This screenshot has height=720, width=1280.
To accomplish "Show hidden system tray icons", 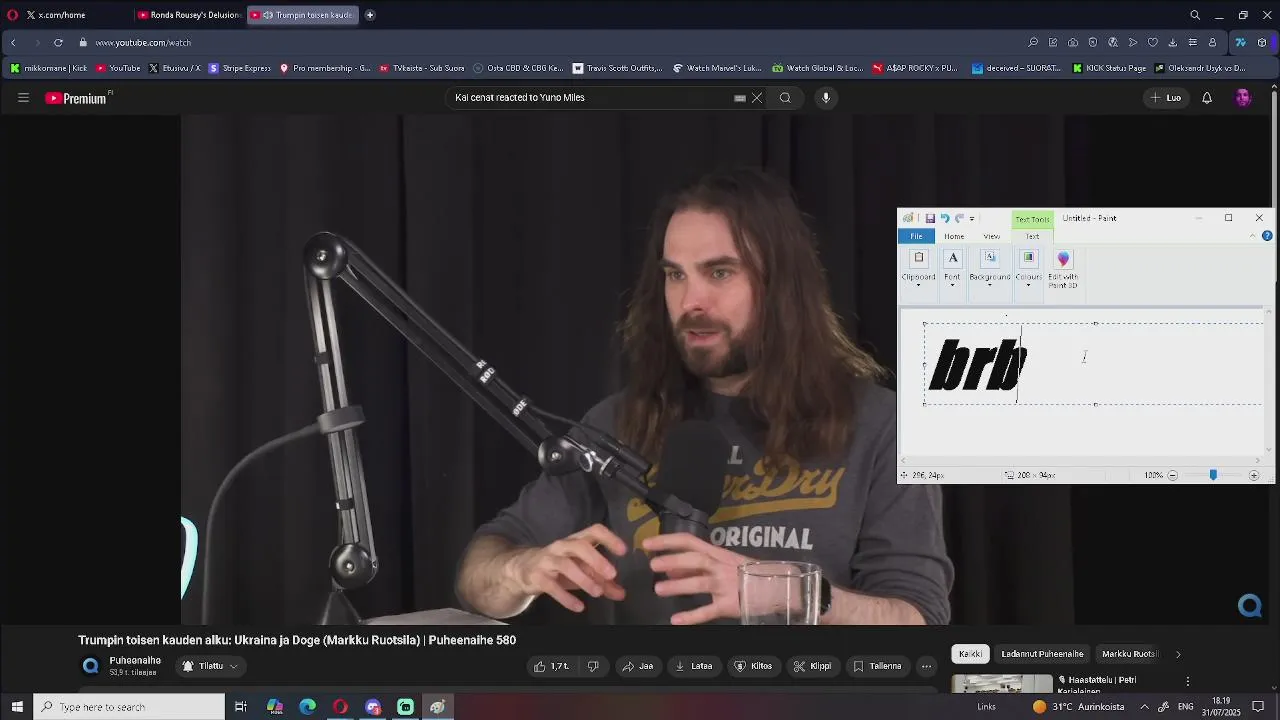I will (1144, 707).
